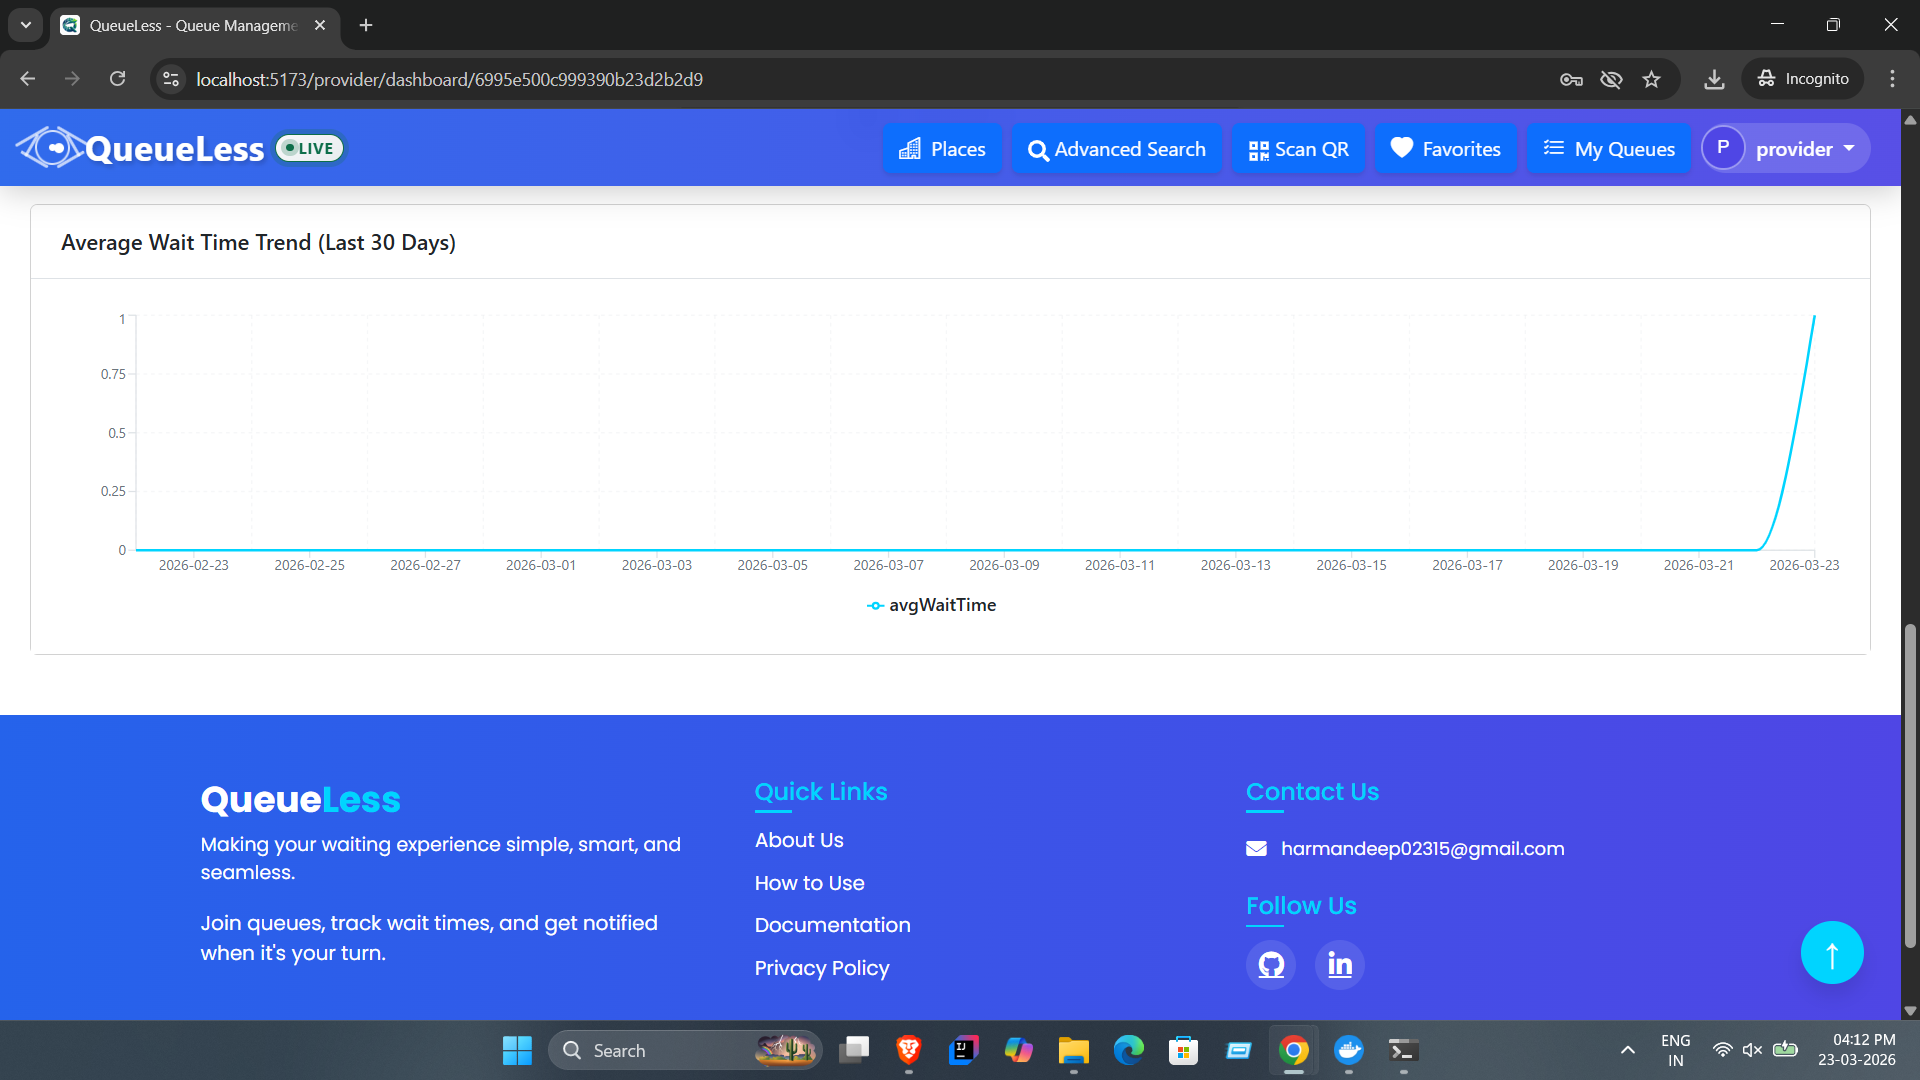
Task: Click the page vertical scrollbar thumb
Action: pyautogui.click(x=1910, y=786)
